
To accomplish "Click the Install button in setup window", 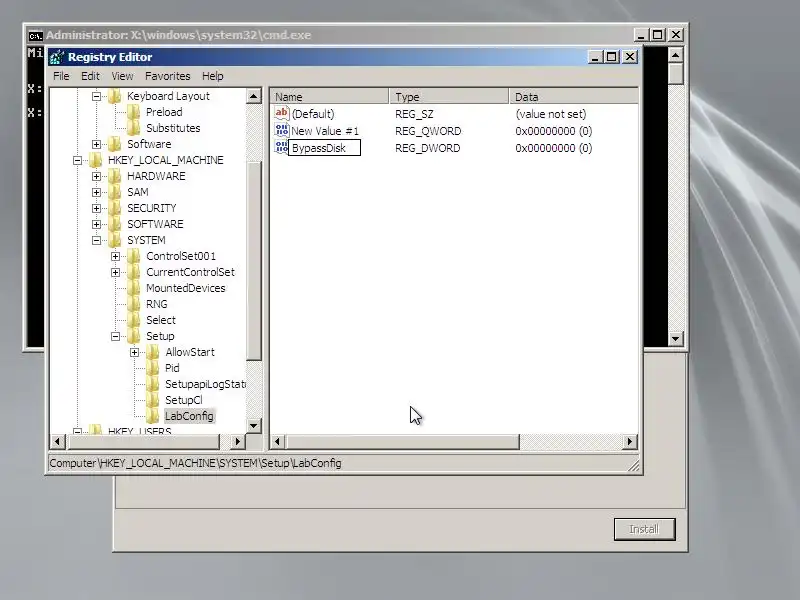I will pyautogui.click(x=644, y=529).
